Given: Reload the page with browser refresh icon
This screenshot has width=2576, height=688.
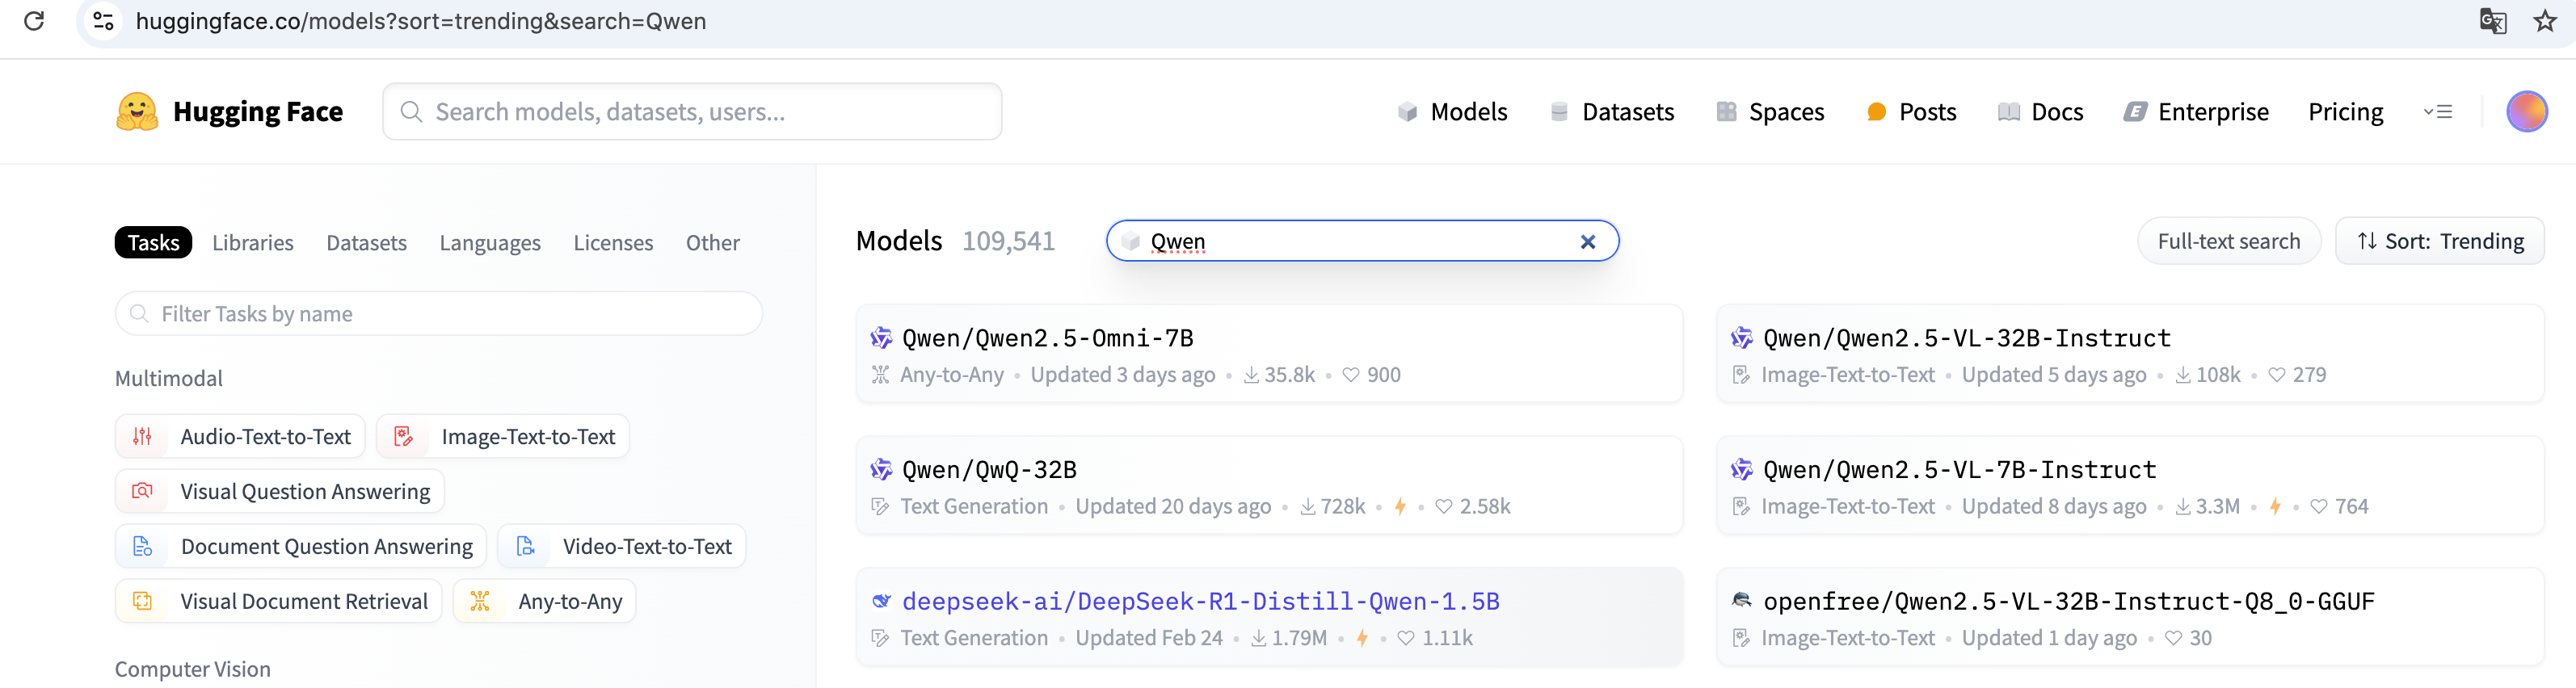Looking at the screenshot, I should tap(34, 21).
